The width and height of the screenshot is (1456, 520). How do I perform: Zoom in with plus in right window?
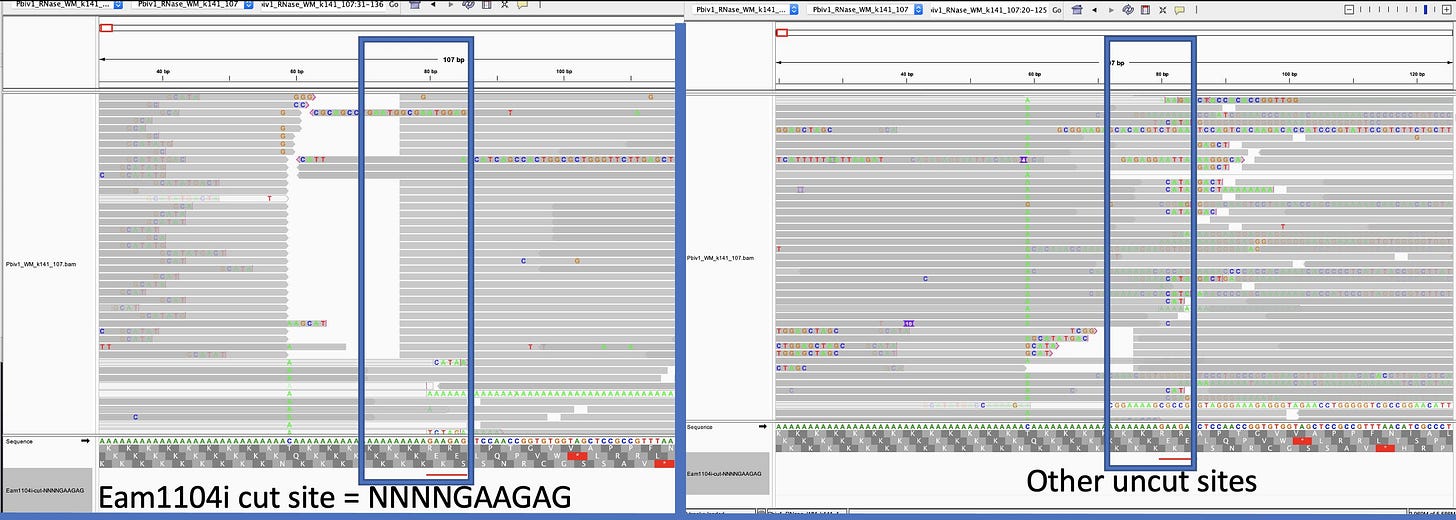(x=1447, y=9)
